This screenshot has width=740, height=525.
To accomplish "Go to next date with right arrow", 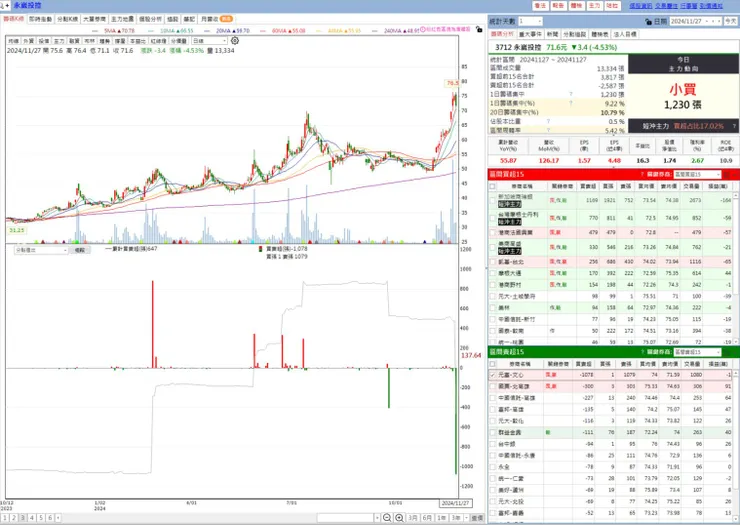I will coord(719,22).
